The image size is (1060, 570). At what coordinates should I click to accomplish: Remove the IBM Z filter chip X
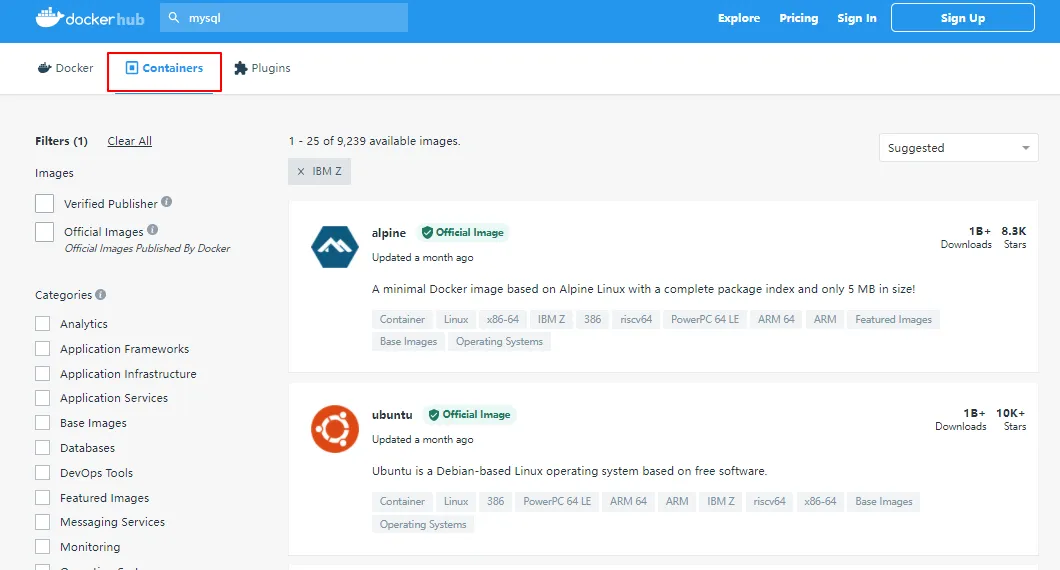301,172
